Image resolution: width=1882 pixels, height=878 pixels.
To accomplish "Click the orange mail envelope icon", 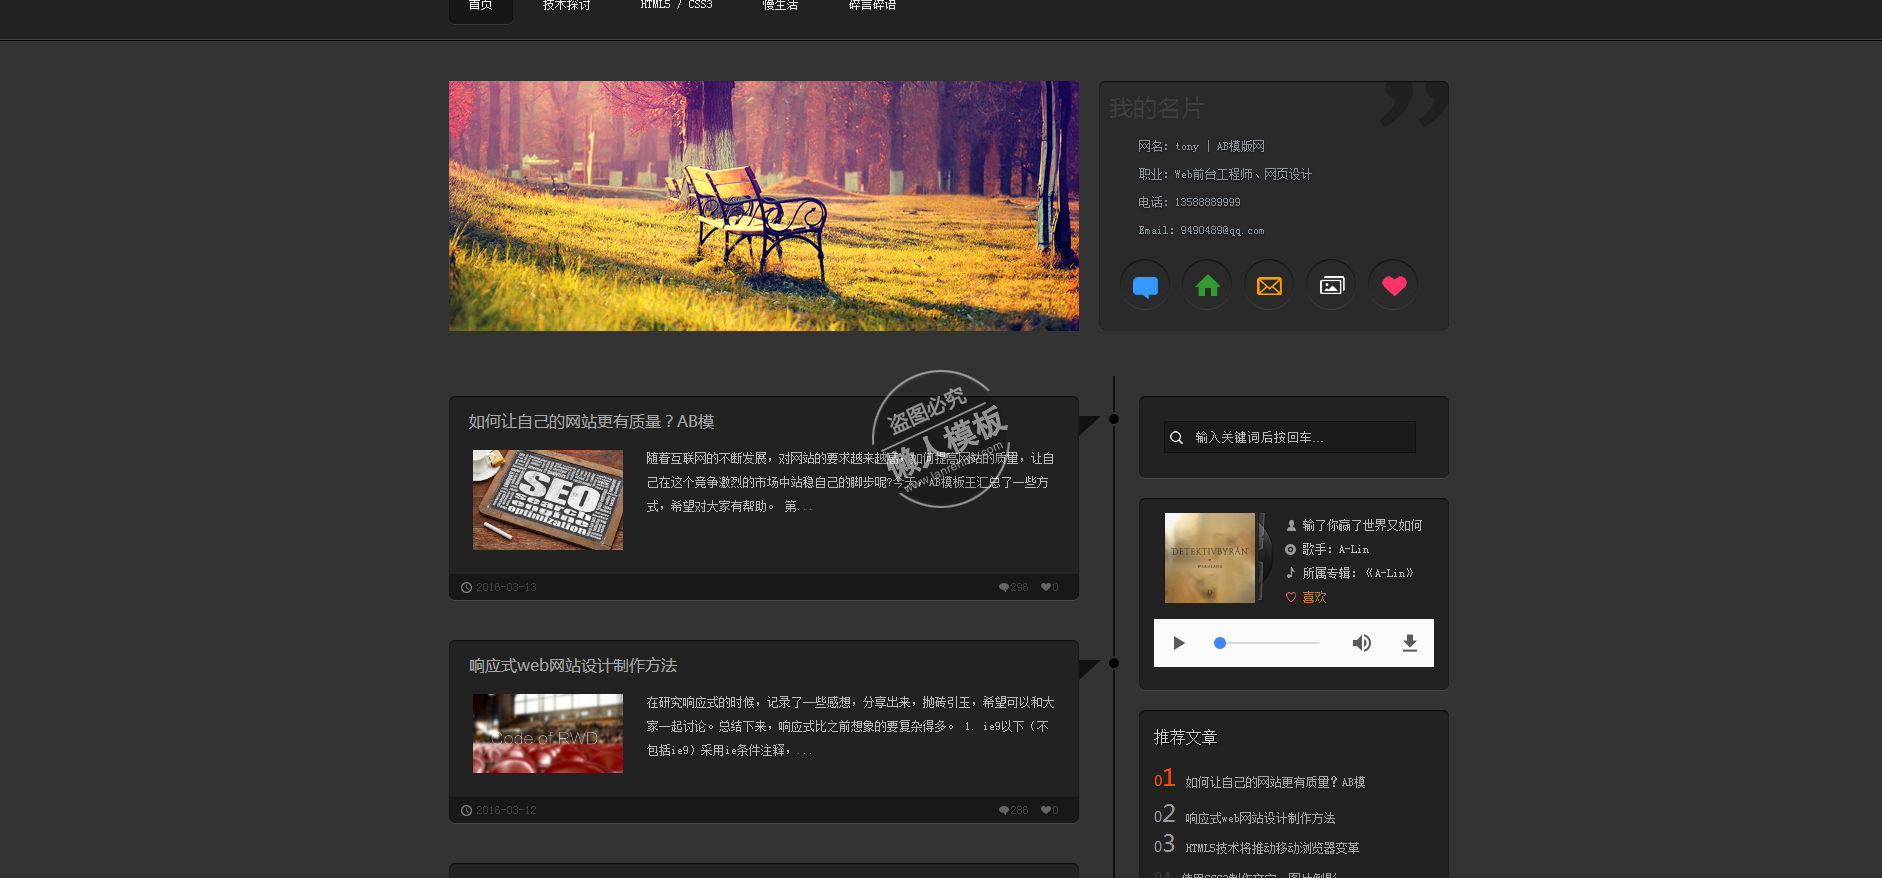I will [1269, 286].
